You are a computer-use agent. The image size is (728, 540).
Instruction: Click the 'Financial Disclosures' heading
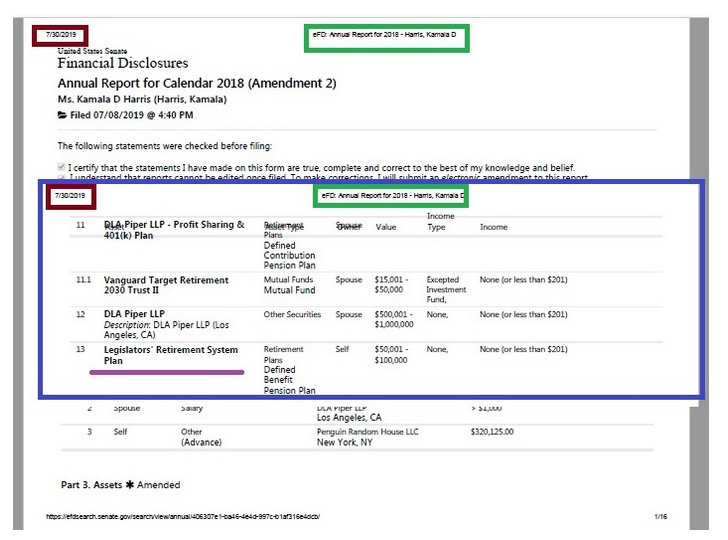pos(123,63)
